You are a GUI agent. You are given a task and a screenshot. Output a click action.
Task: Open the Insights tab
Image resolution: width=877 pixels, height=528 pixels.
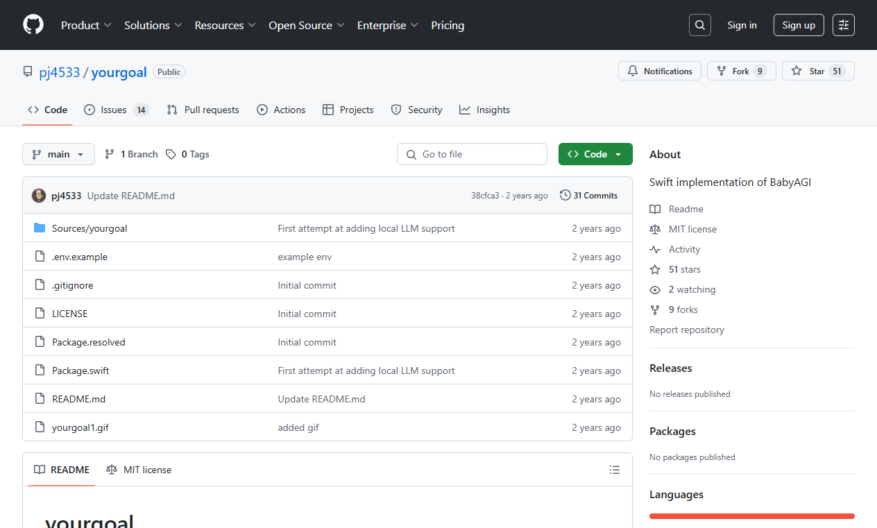[x=484, y=110]
